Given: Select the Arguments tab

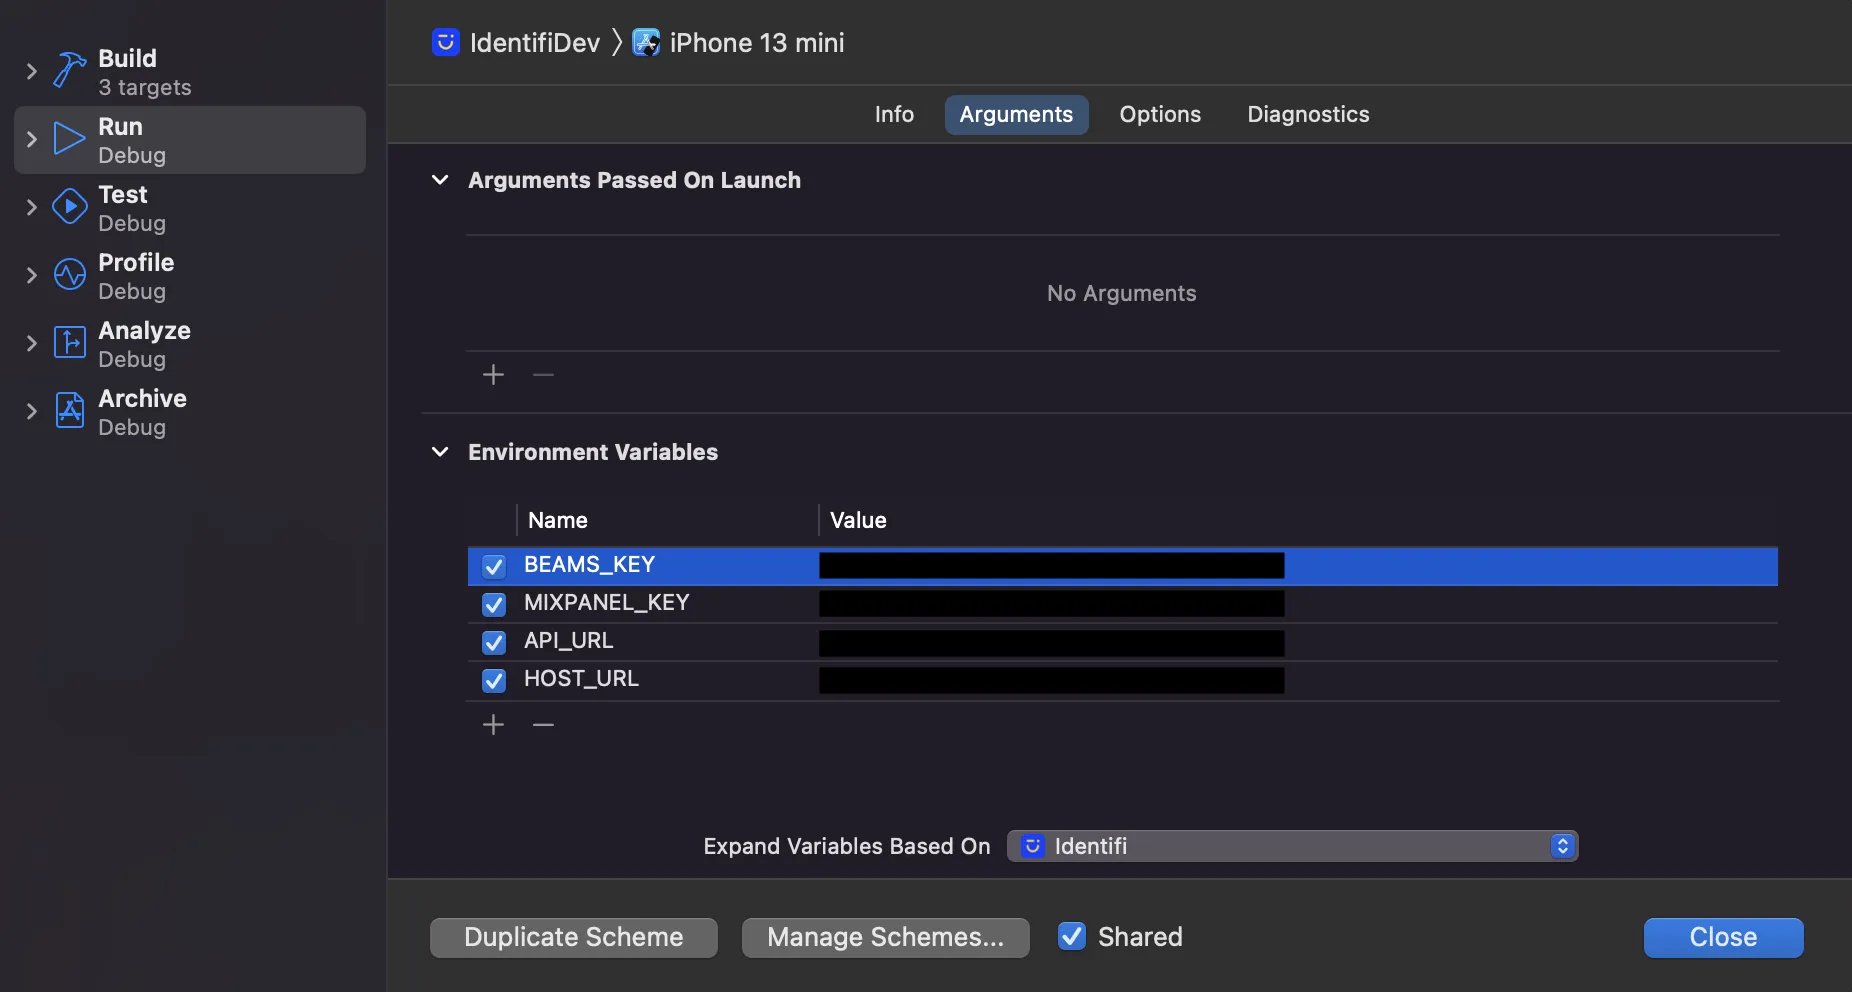Looking at the screenshot, I should [1016, 114].
